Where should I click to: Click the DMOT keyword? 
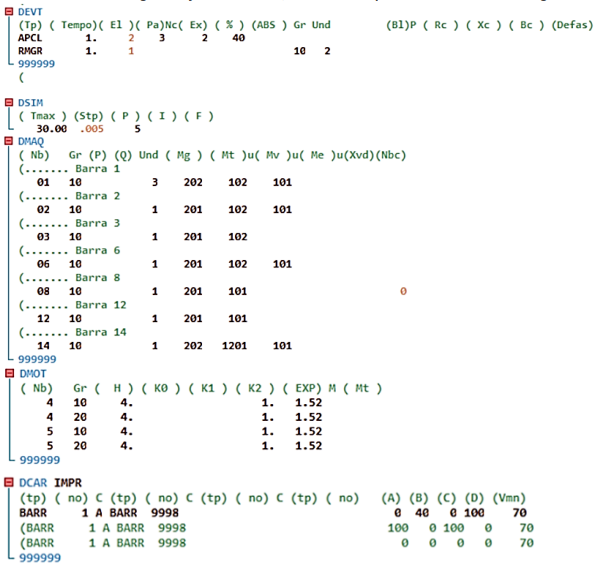coord(33,374)
